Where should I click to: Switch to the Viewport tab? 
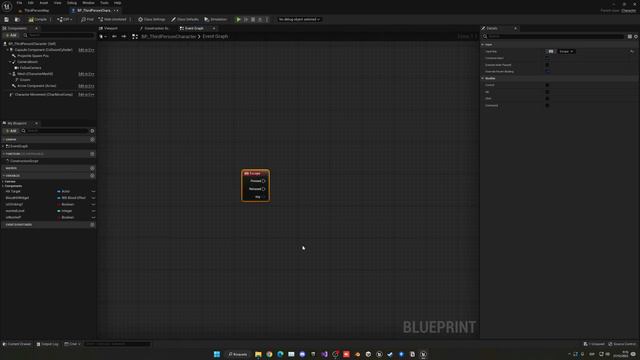pos(109,28)
